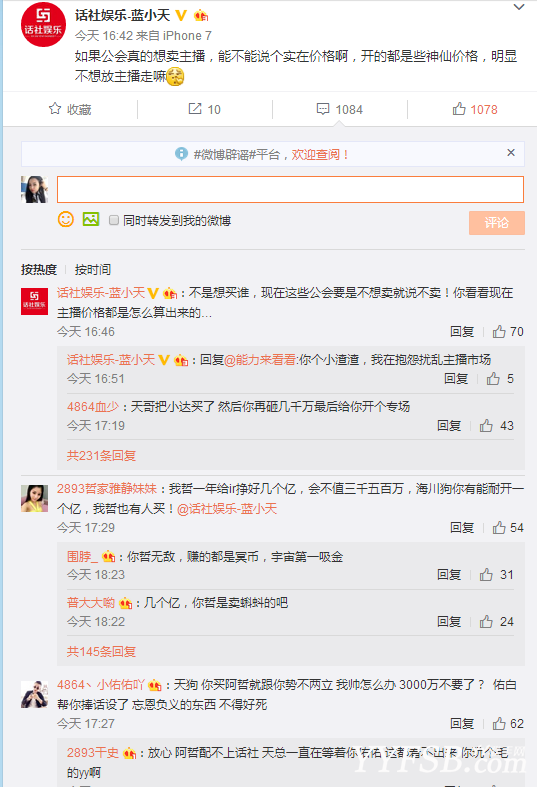Click your avatar beside the comment box
The width and height of the screenshot is (537, 787).
34,189
